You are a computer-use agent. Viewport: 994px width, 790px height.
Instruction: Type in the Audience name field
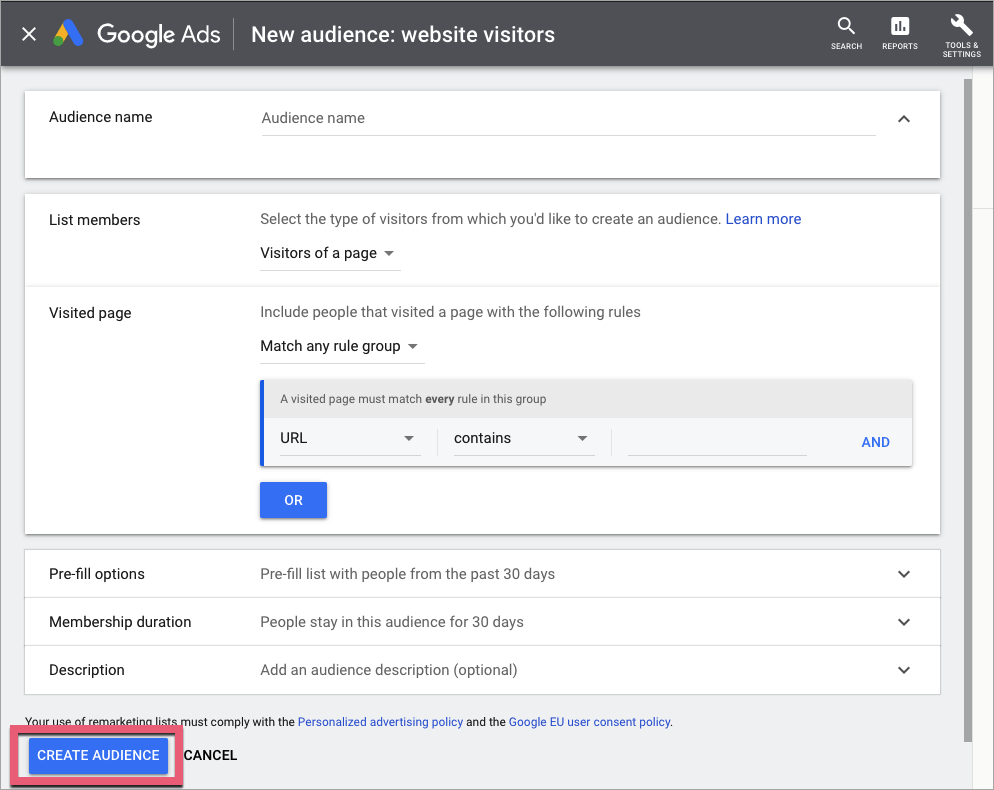coord(567,118)
